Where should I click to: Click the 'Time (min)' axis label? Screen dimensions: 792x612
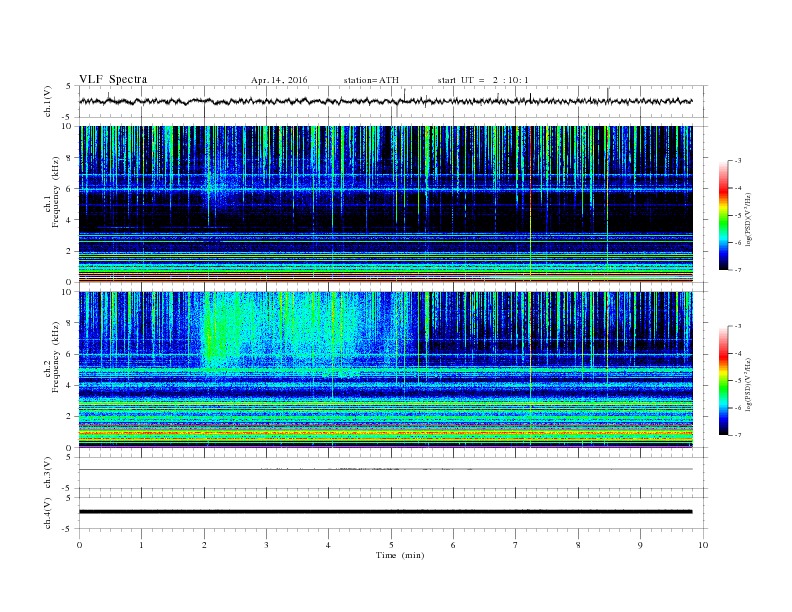[400, 555]
